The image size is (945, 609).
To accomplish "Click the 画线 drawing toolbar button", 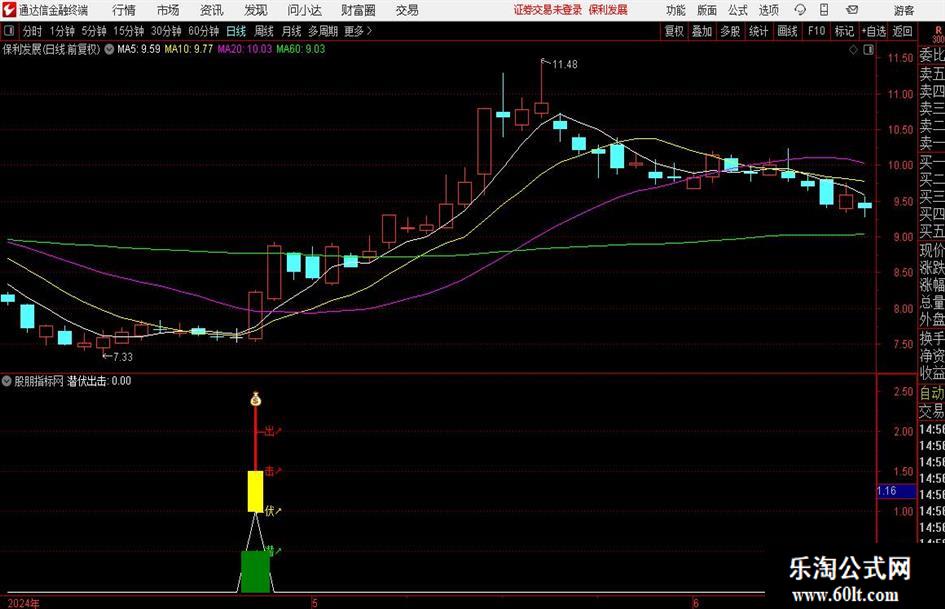I will [x=787, y=31].
